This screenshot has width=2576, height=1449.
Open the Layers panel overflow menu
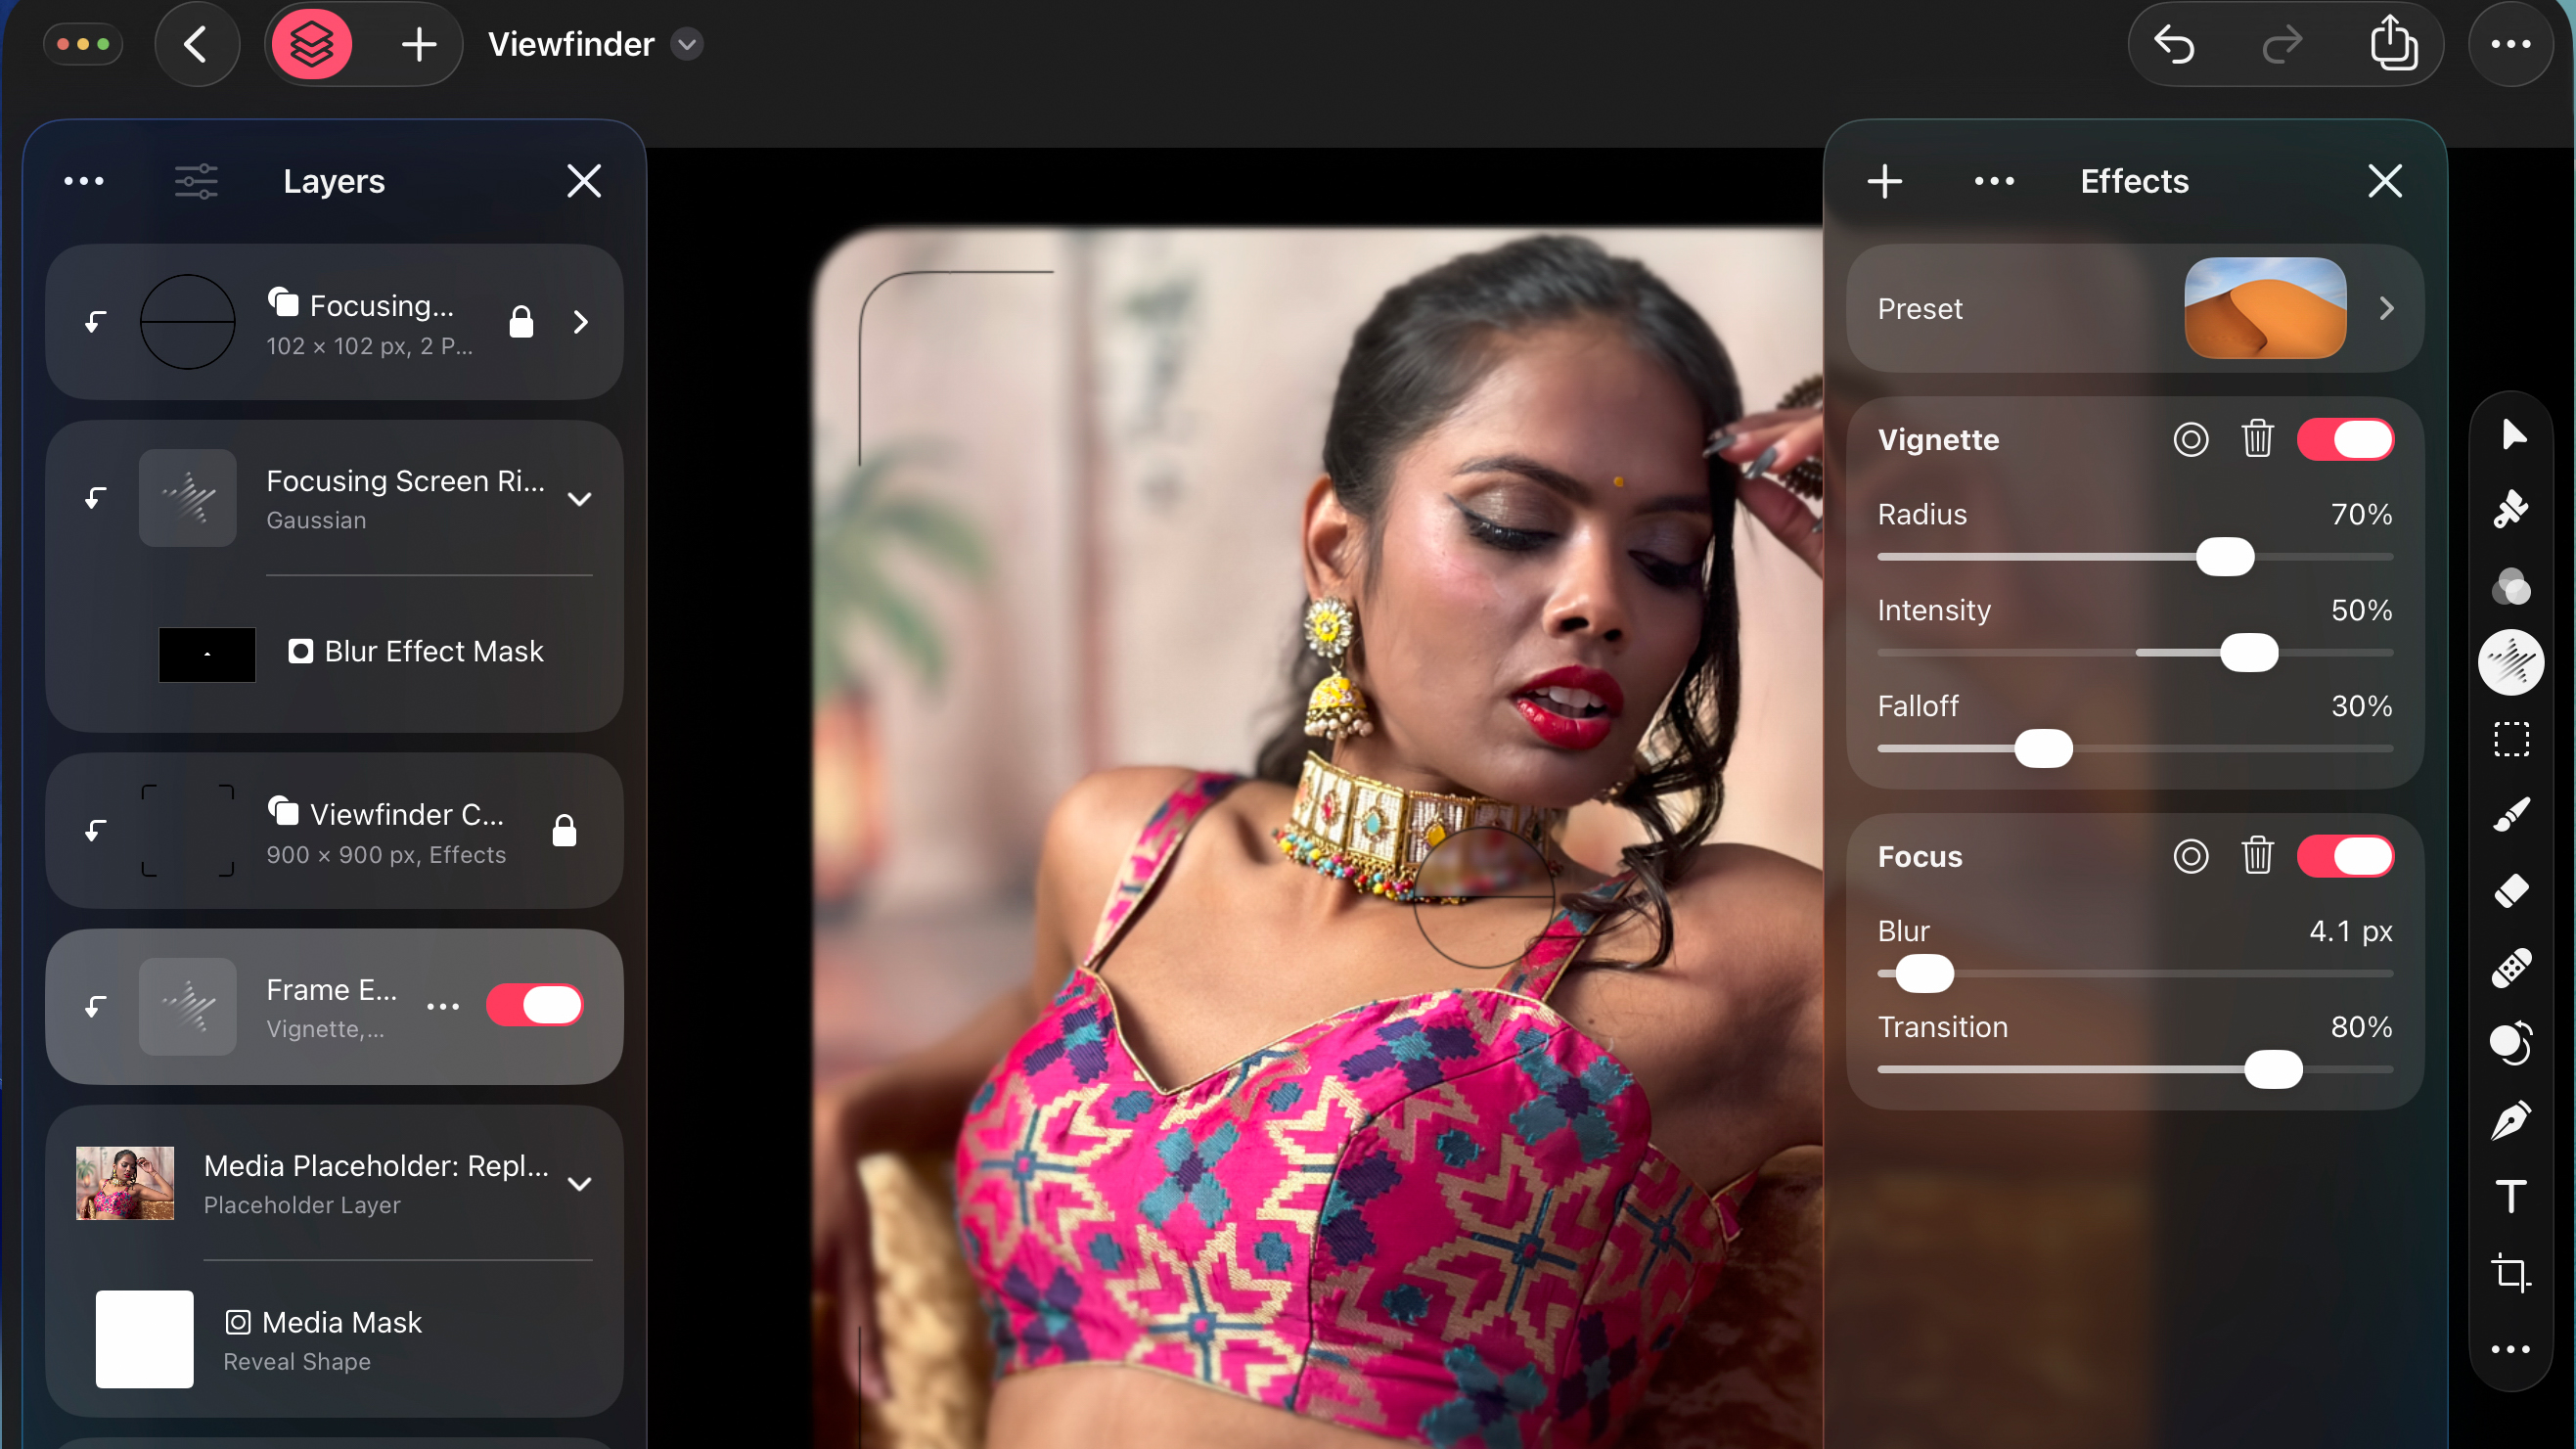coord(84,181)
